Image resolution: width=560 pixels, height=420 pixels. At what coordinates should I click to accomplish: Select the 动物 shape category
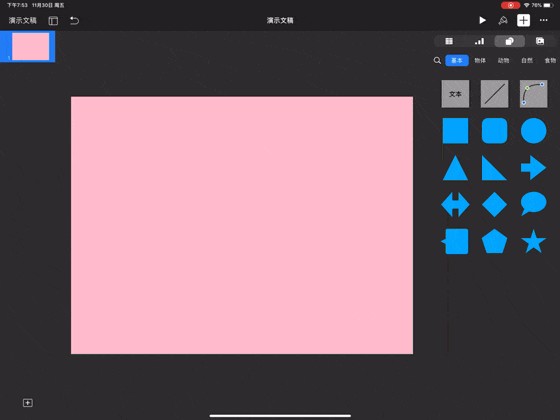(x=503, y=60)
